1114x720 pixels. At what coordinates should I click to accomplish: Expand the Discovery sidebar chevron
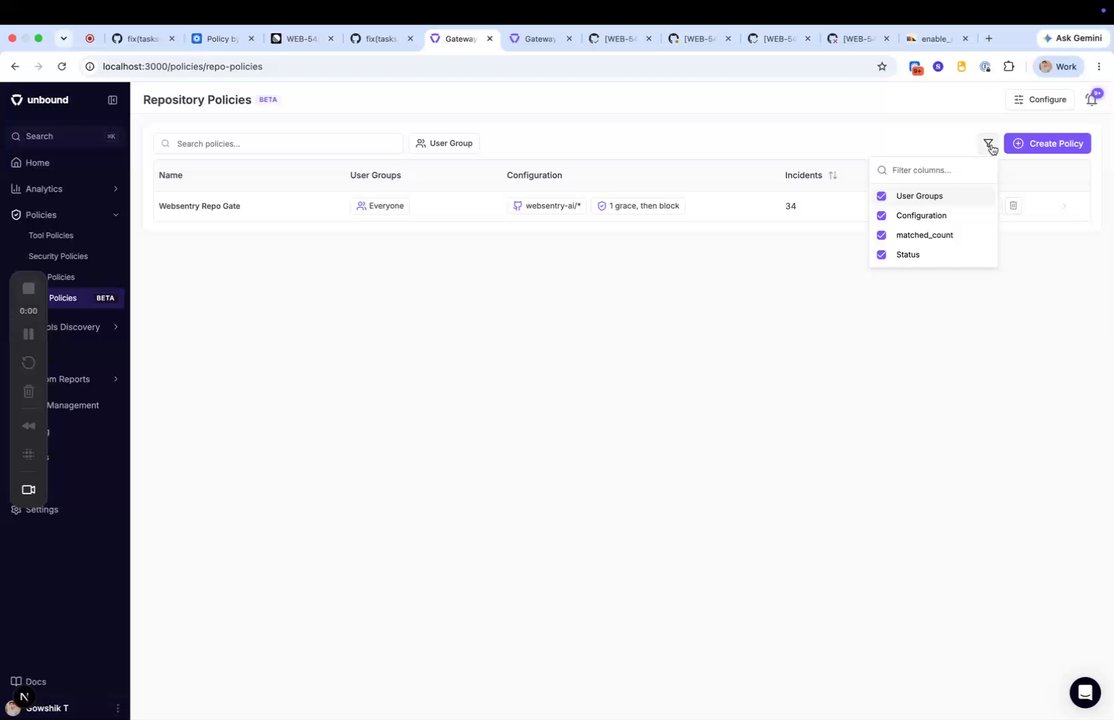(116, 327)
